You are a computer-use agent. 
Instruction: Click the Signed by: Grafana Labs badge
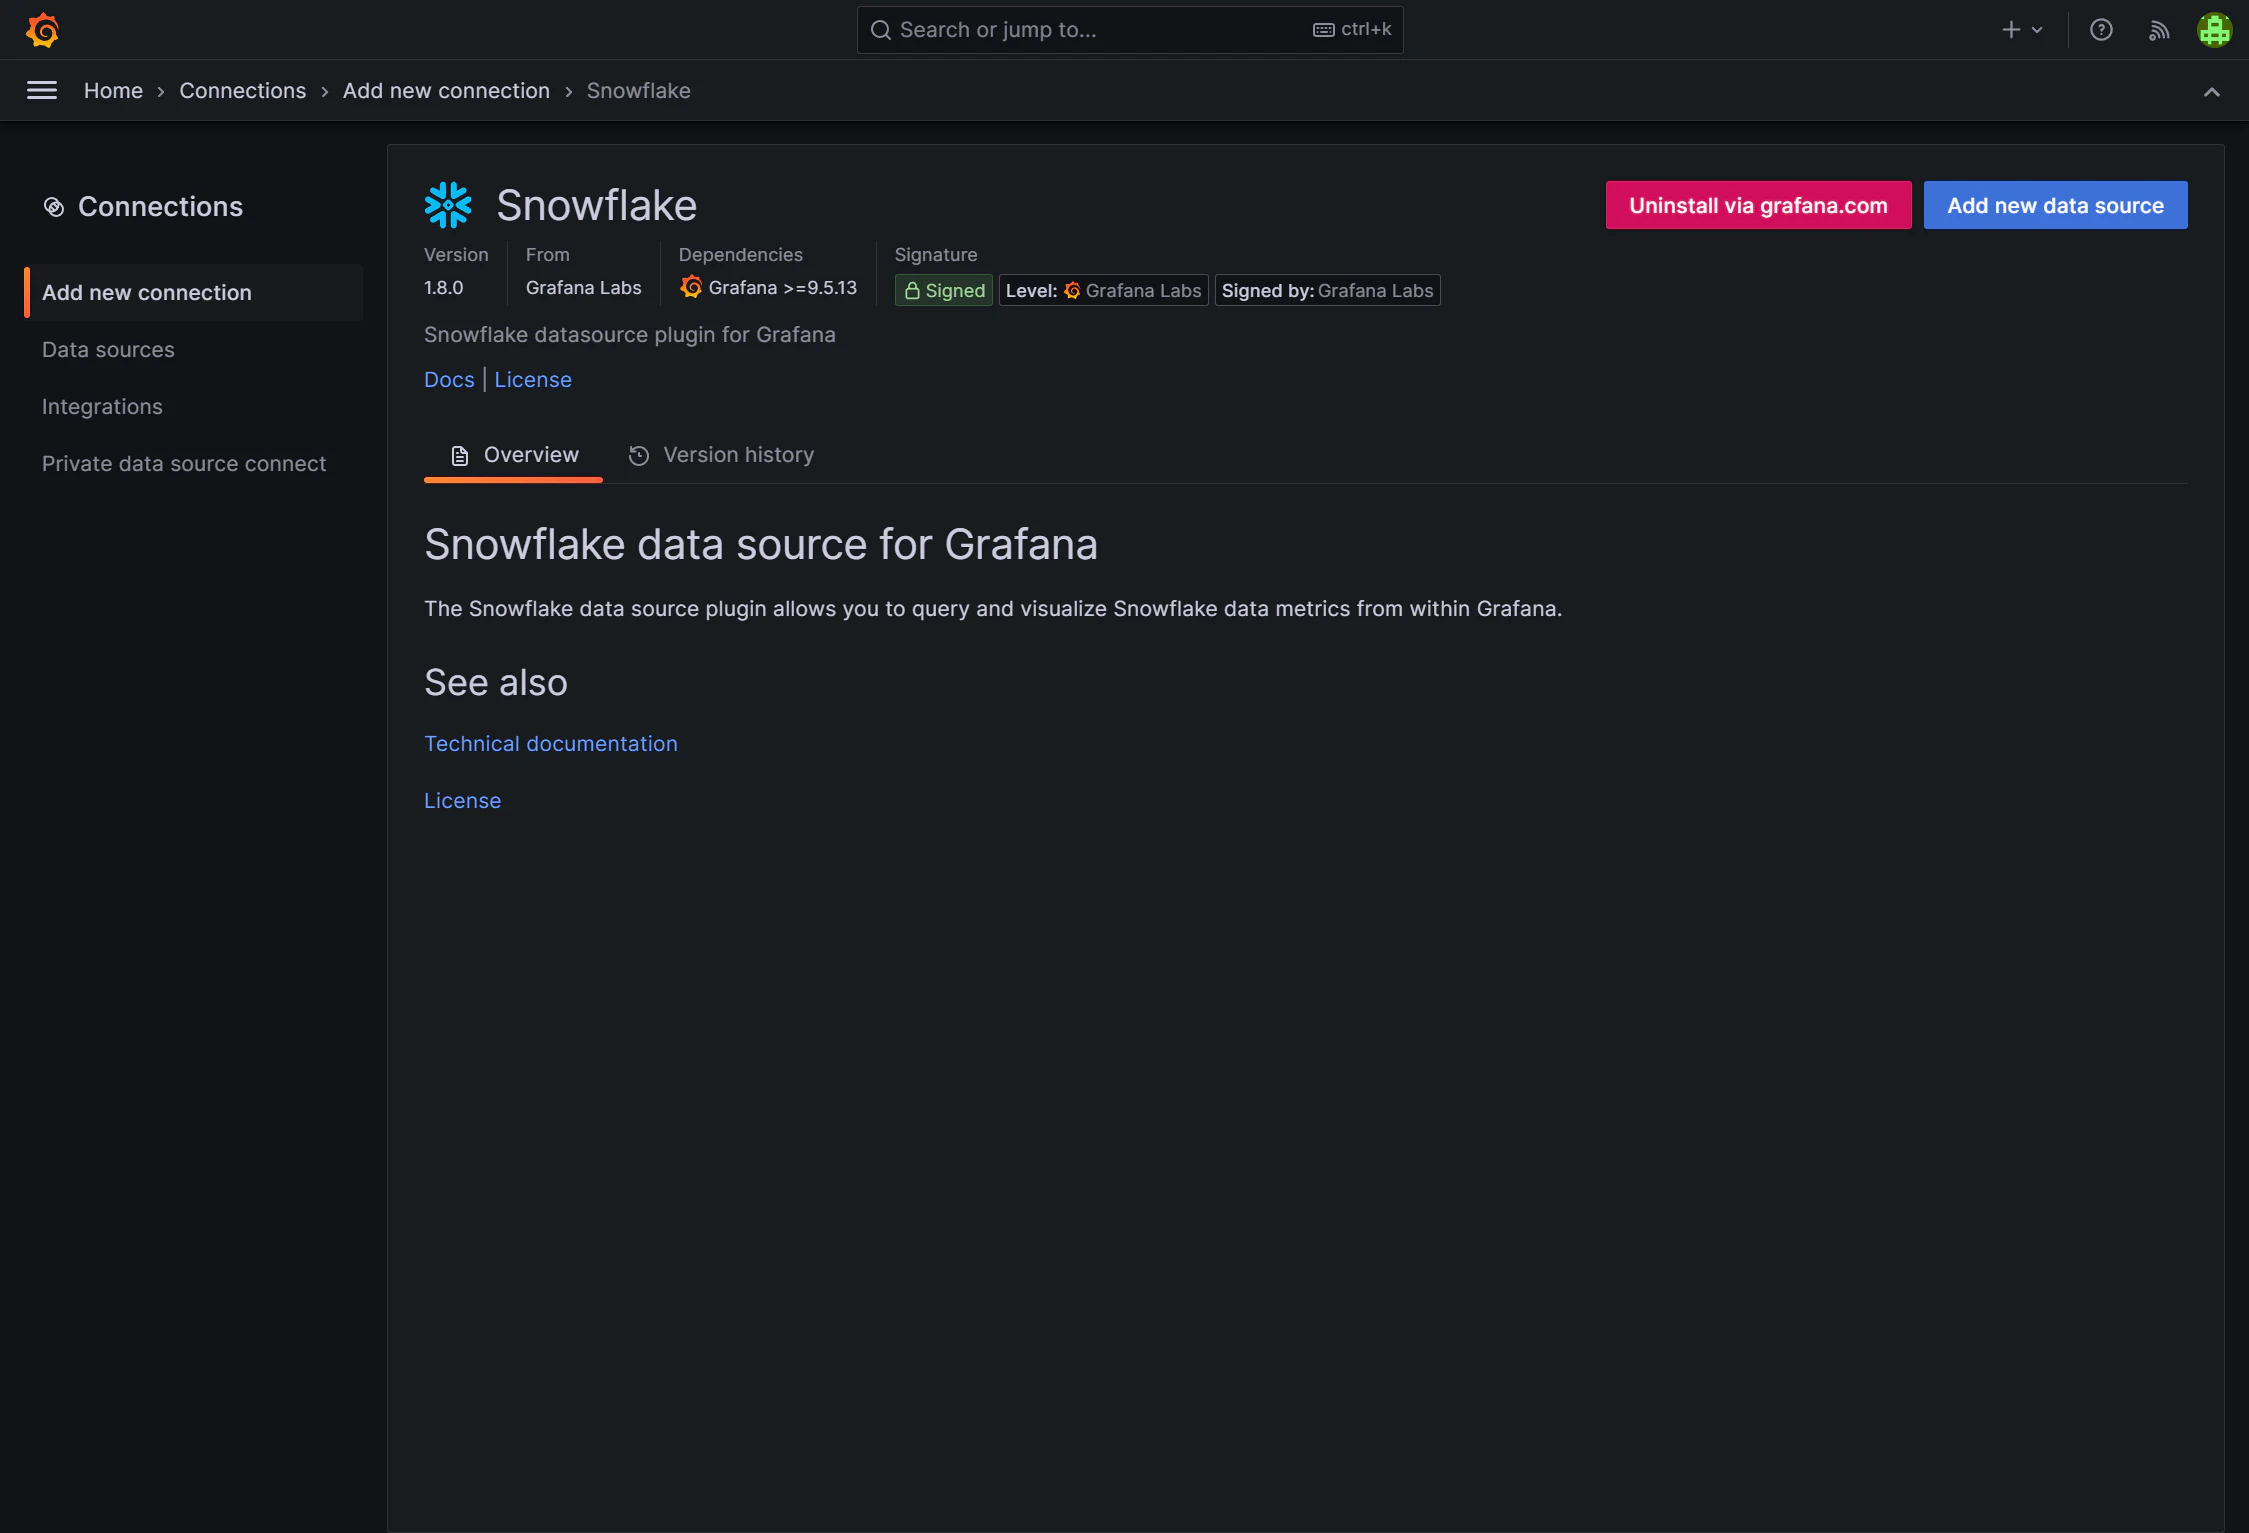(x=1327, y=291)
